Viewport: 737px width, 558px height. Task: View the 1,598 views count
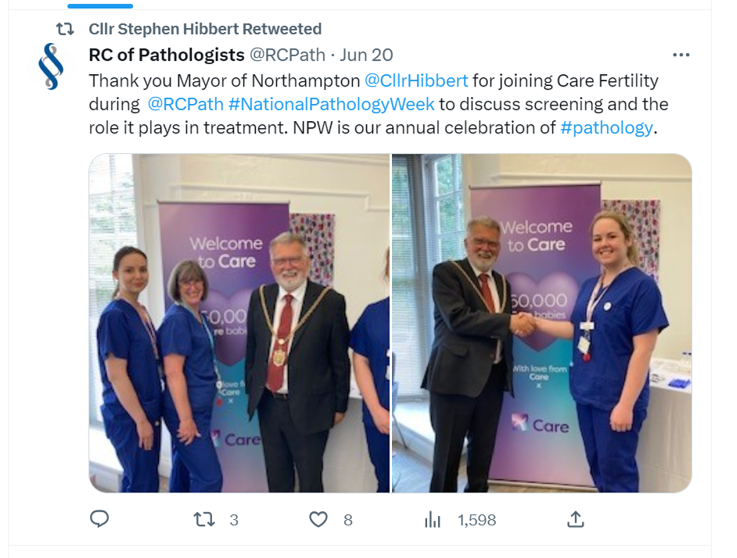coord(477,520)
